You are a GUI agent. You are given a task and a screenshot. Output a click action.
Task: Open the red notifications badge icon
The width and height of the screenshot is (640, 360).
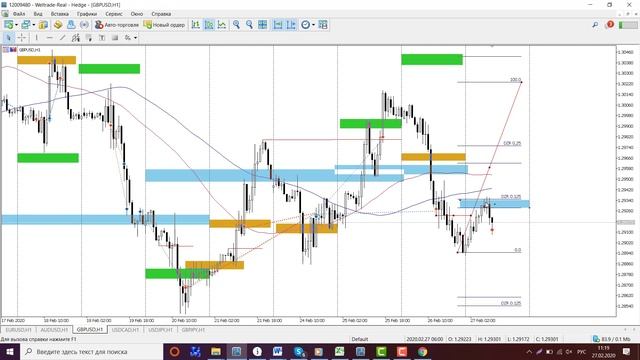[x=610, y=24]
